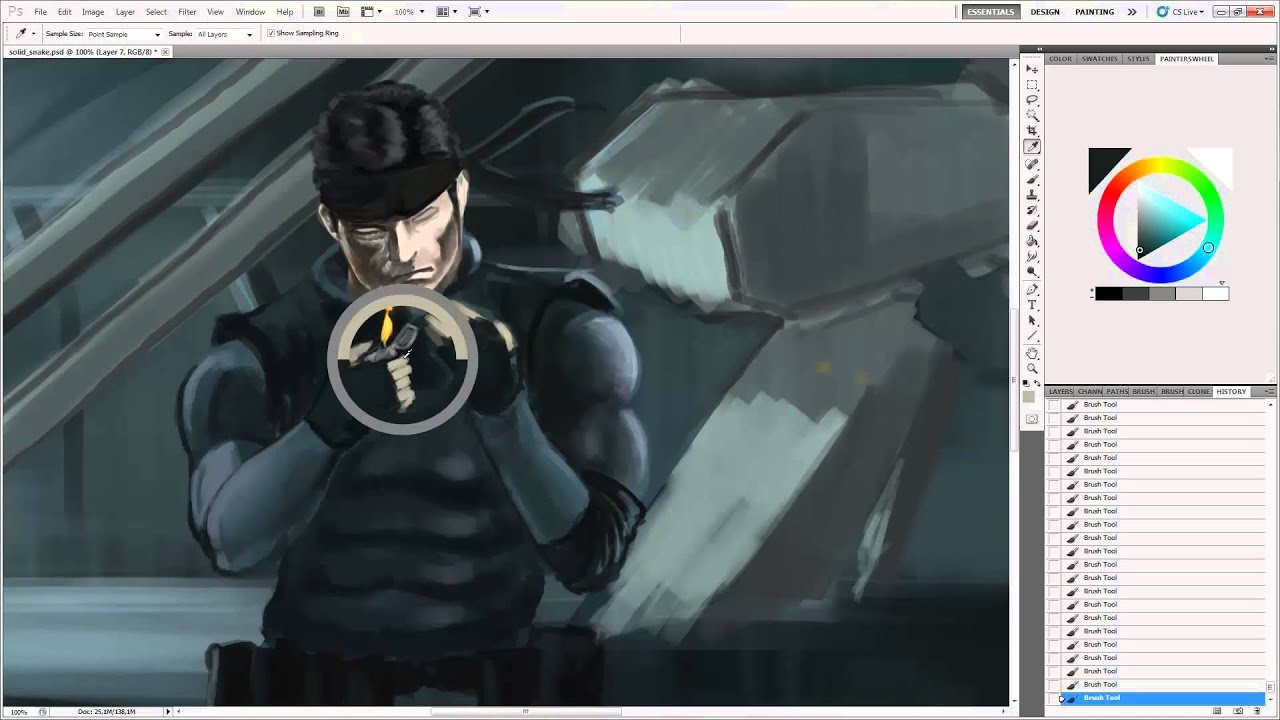Open the Layer menu
1280x720 pixels.
pos(125,12)
